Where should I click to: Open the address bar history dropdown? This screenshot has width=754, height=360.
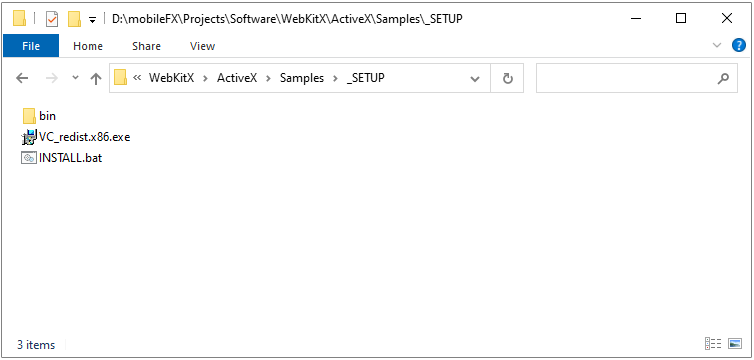(x=475, y=78)
